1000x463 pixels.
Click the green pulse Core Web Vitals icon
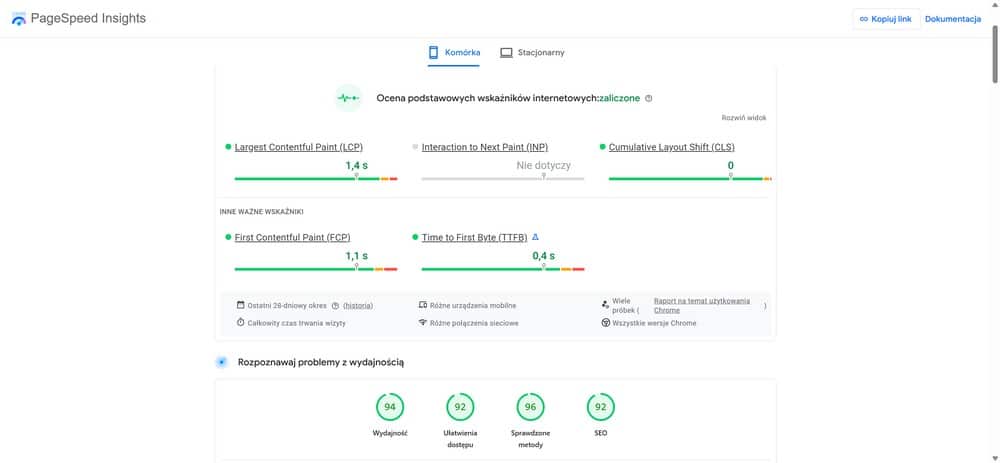348,98
